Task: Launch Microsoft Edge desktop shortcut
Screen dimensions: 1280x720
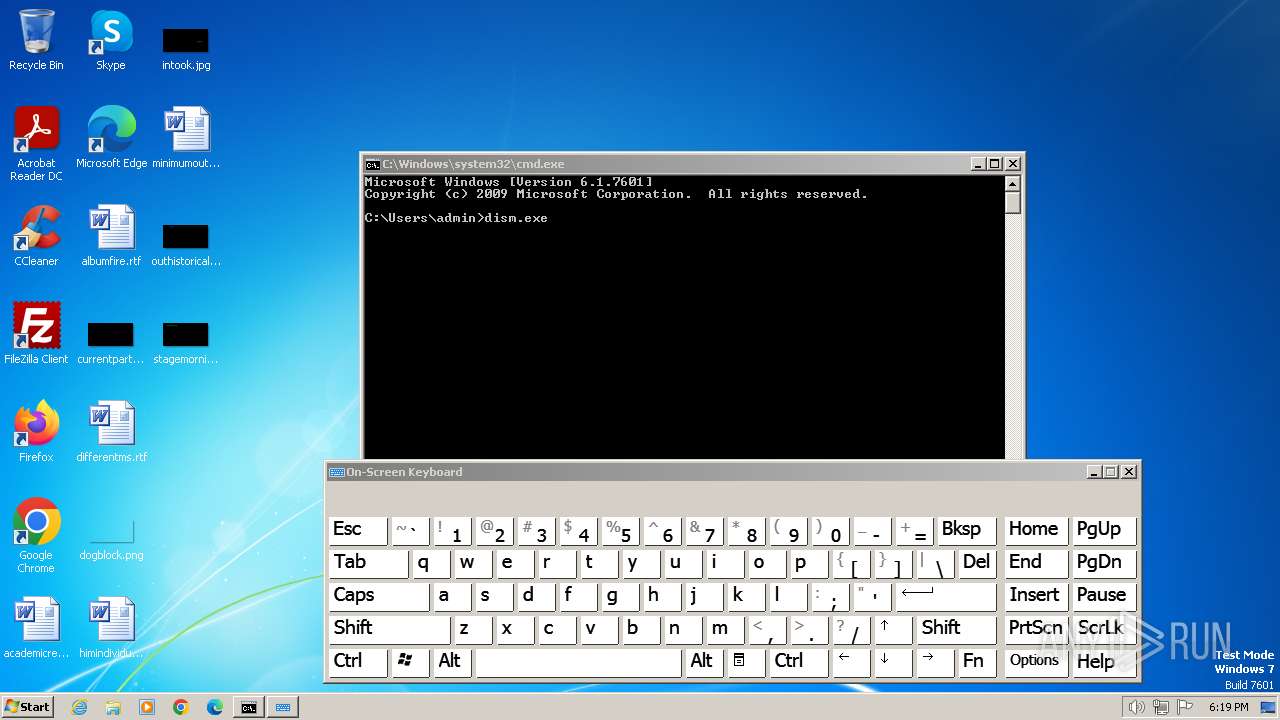Action: (x=111, y=137)
